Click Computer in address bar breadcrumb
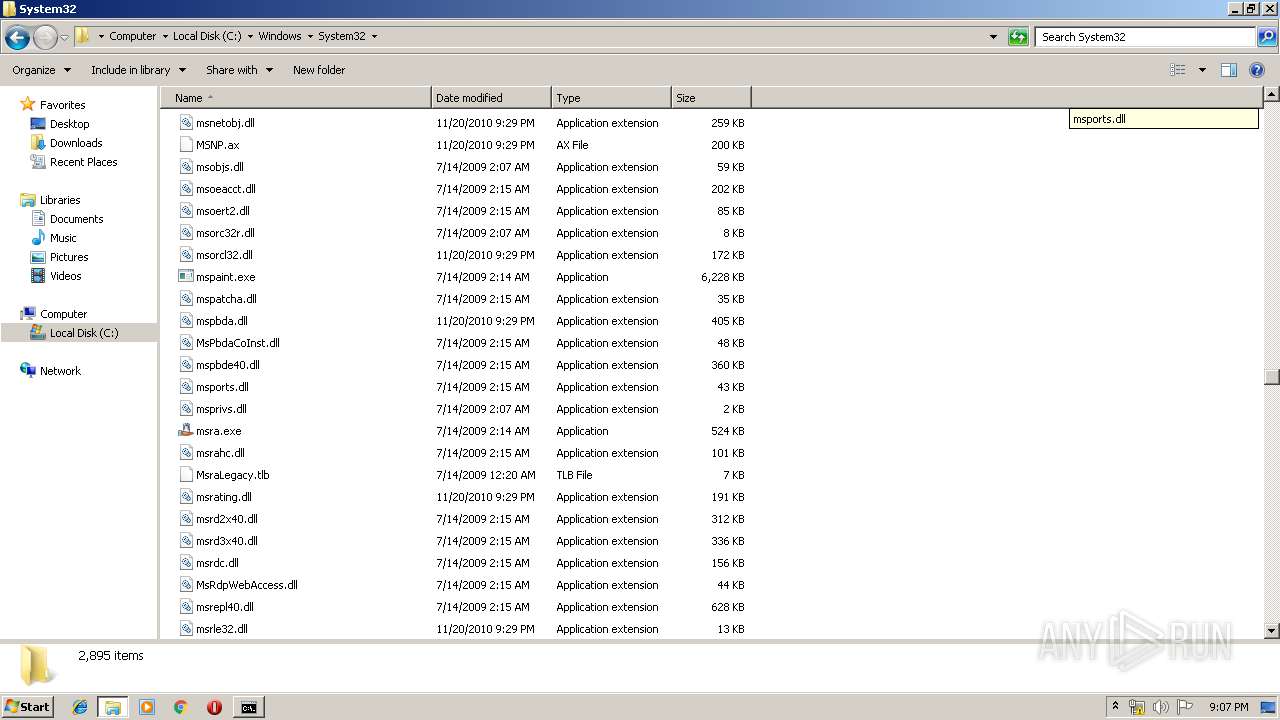This screenshot has width=1280, height=720. tap(133, 36)
